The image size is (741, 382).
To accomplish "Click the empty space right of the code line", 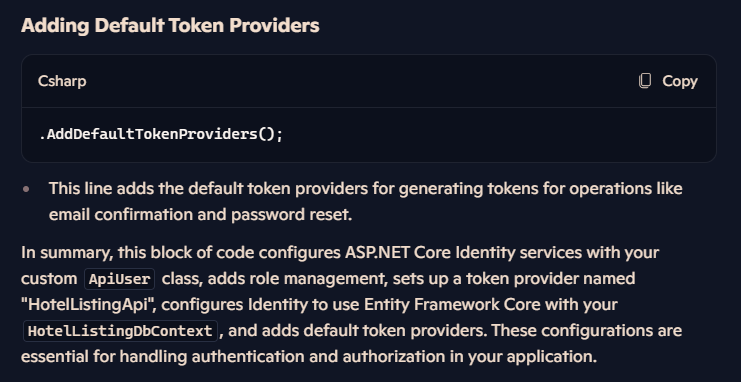I will pos(496,135).
